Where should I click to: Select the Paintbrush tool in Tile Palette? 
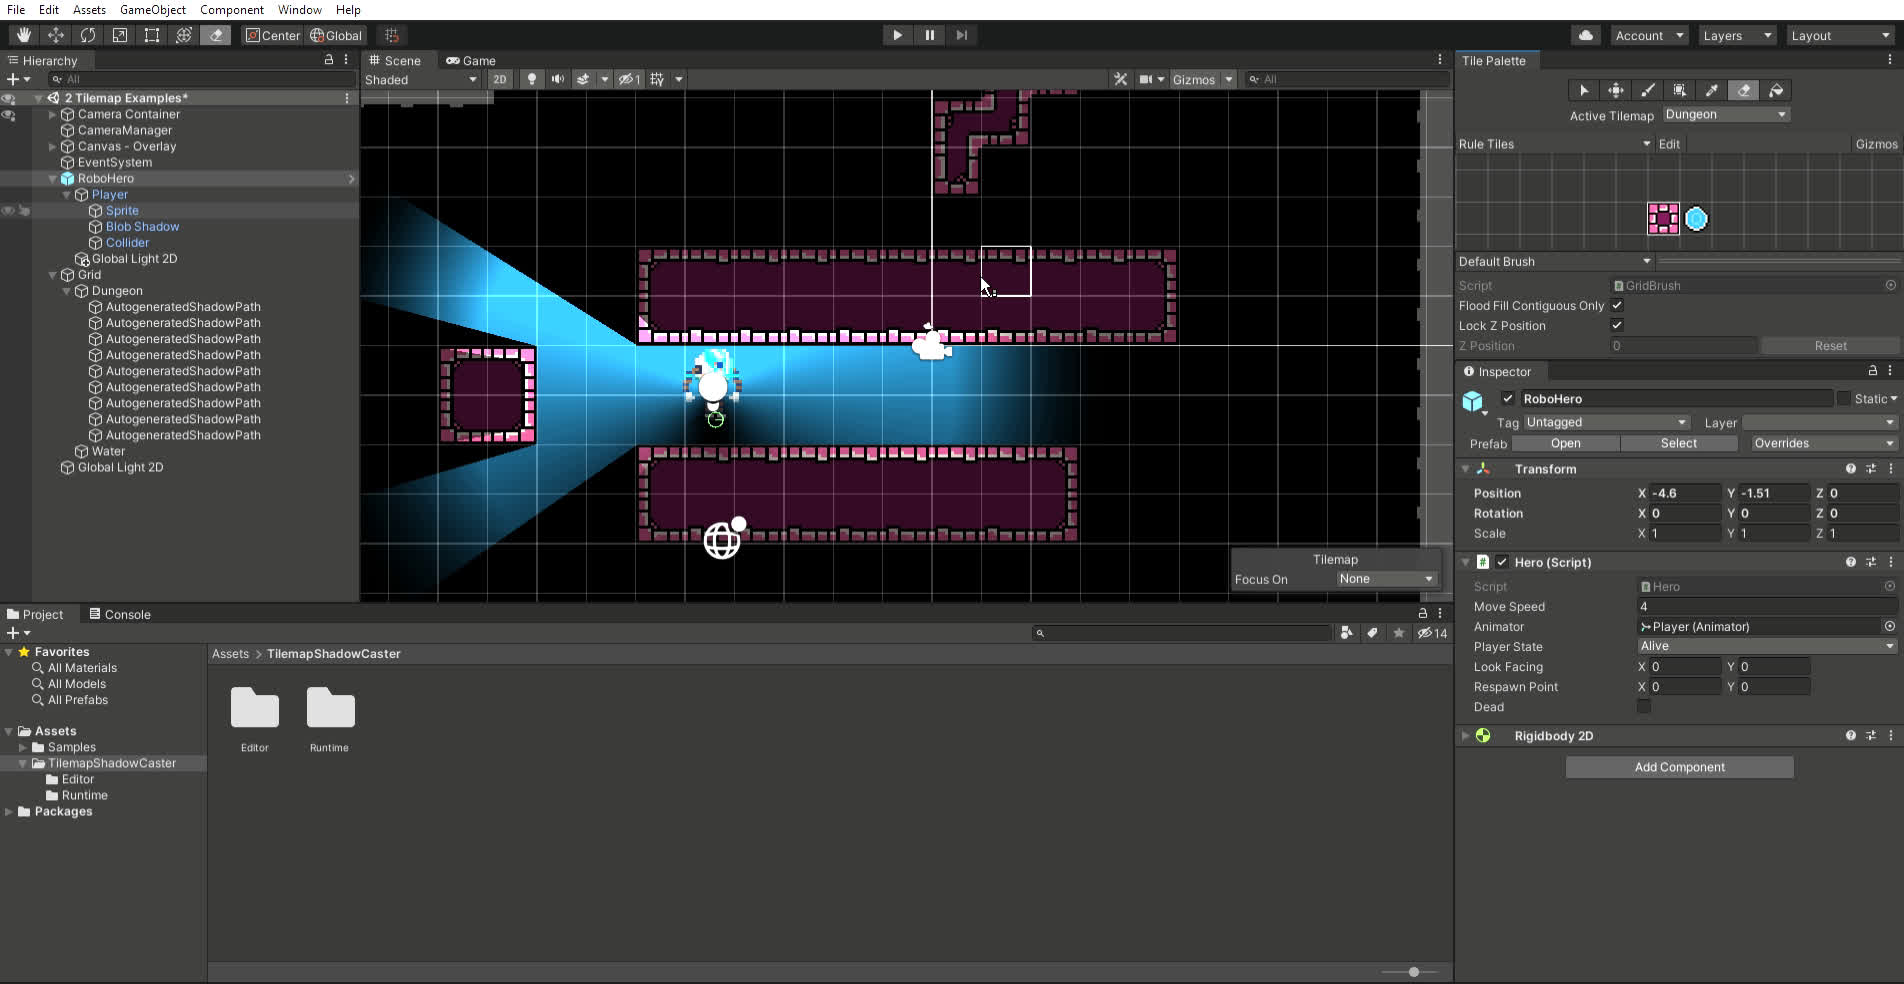pos(1647,90)
